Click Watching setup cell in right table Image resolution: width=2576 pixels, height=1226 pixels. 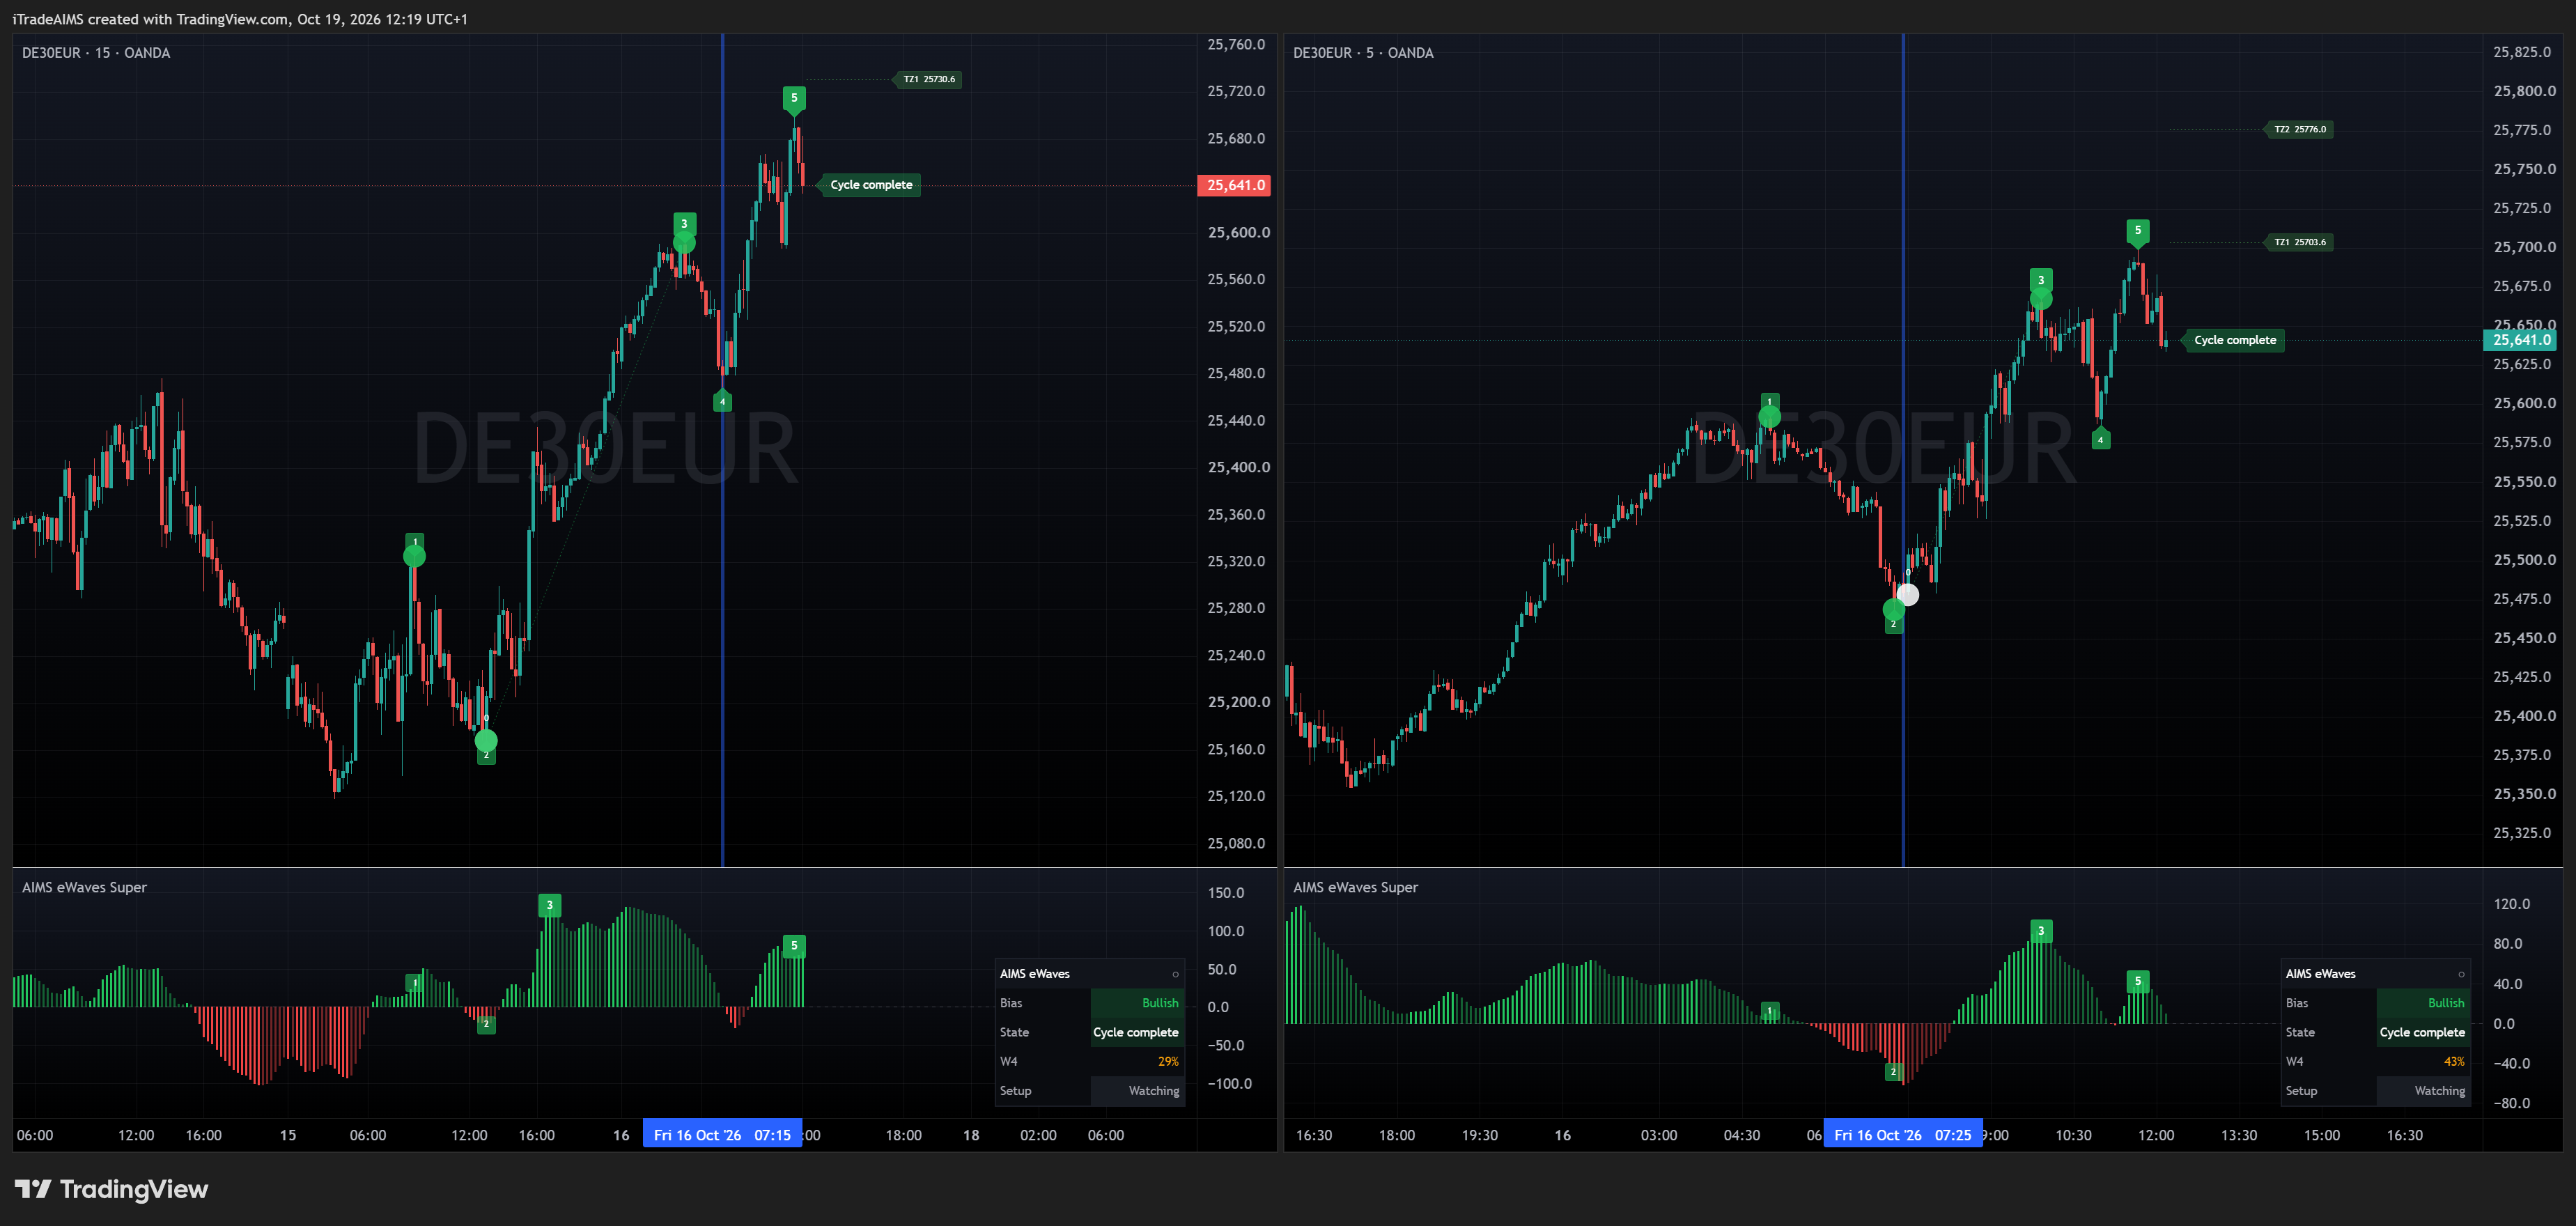coord(2423,1091)
